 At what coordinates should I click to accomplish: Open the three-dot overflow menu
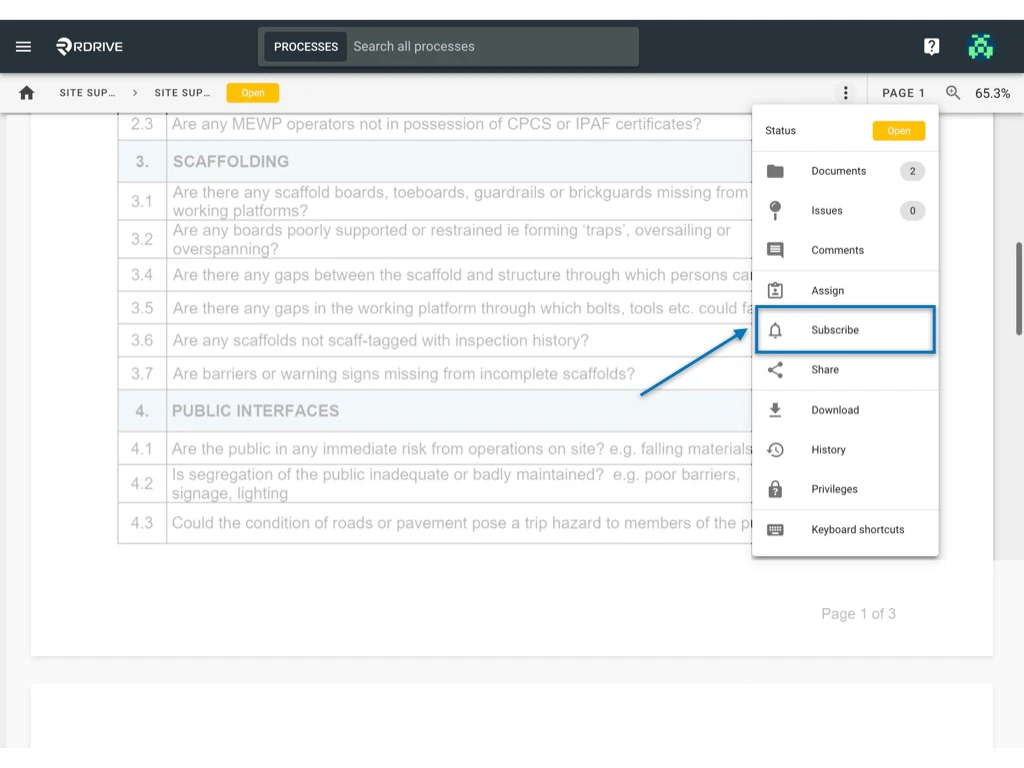845,92
